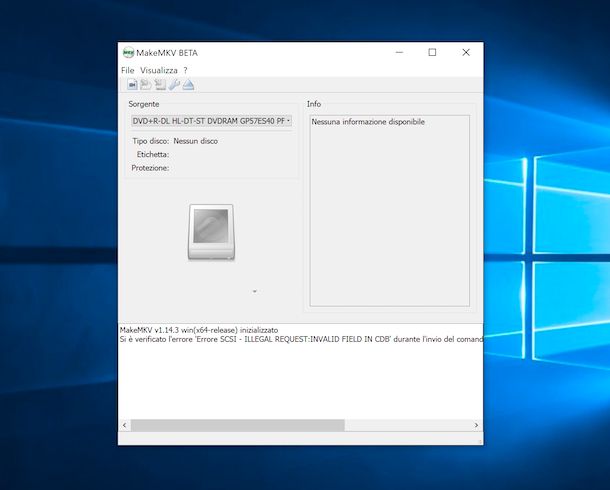This screenshot has height=490, width=610.
Task: Open the File menu
Action: point(128,70)
